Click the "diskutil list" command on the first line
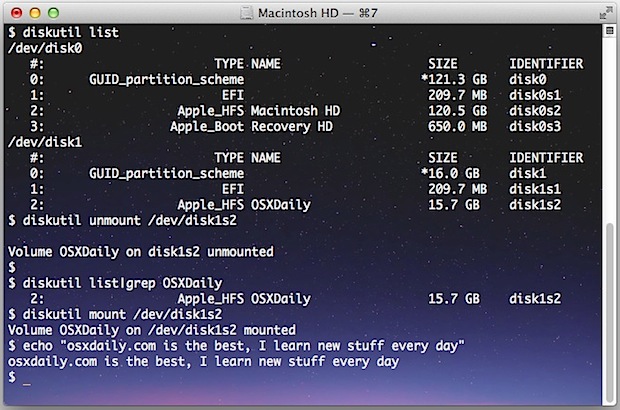620x410 pixels. pyautogui.click(x=70, y=32)
